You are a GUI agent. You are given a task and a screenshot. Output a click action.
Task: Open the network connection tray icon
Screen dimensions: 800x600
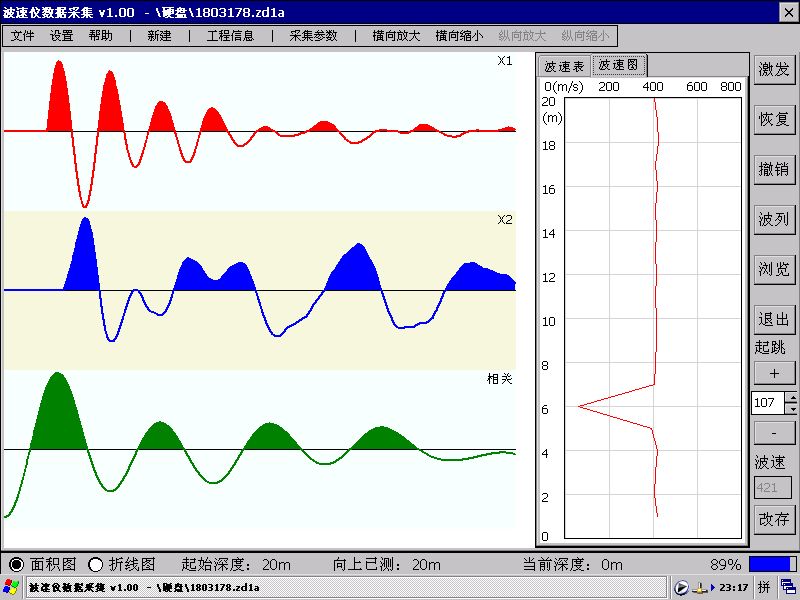point(702,587)
